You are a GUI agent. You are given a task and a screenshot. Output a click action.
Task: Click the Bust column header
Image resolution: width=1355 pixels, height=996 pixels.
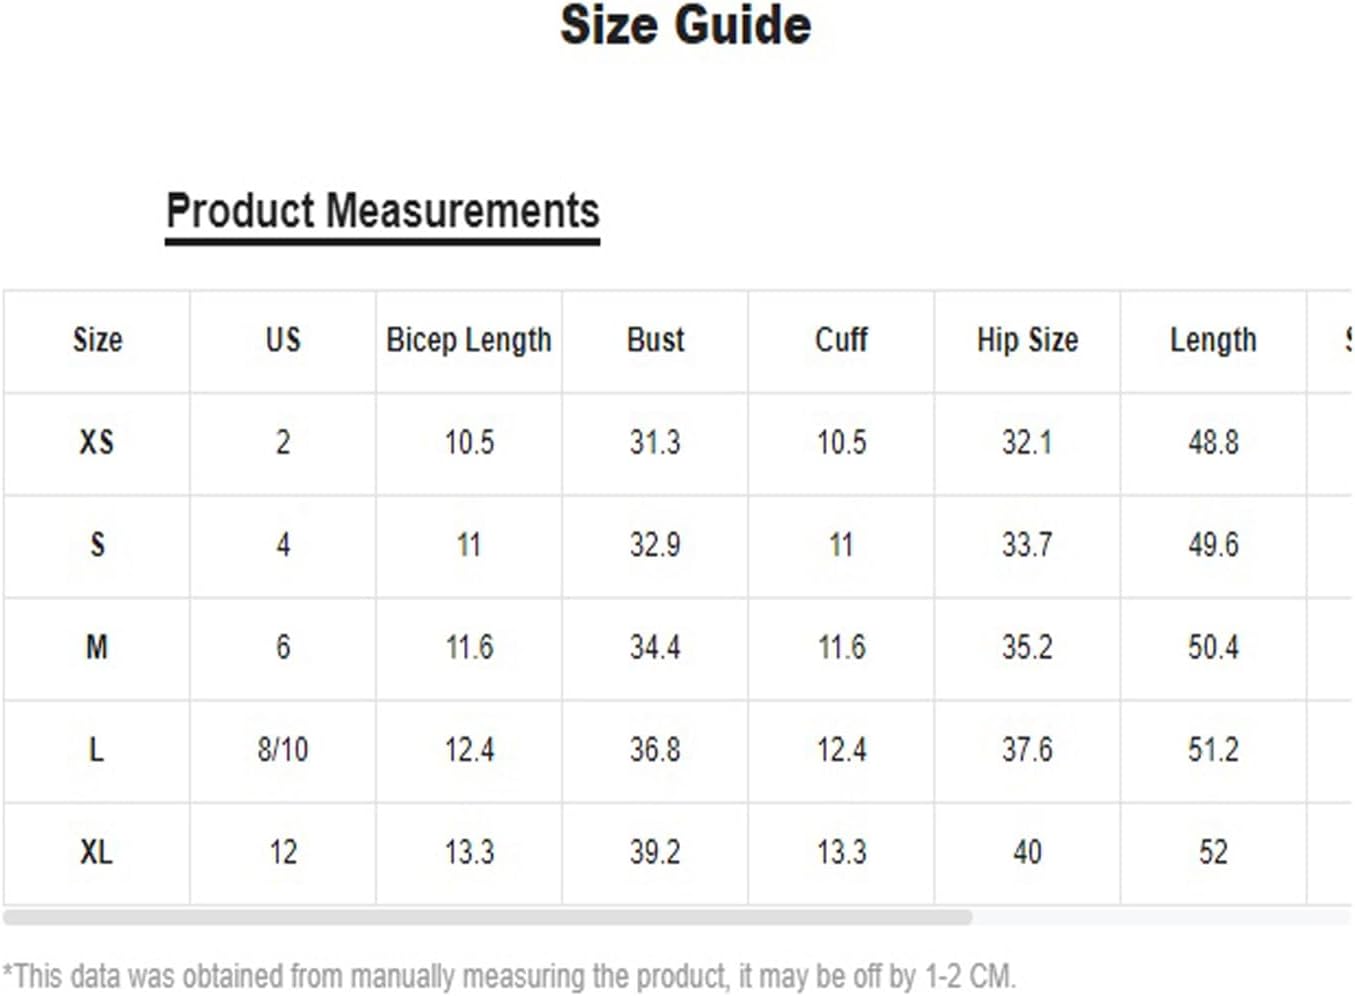coord(655,340)
